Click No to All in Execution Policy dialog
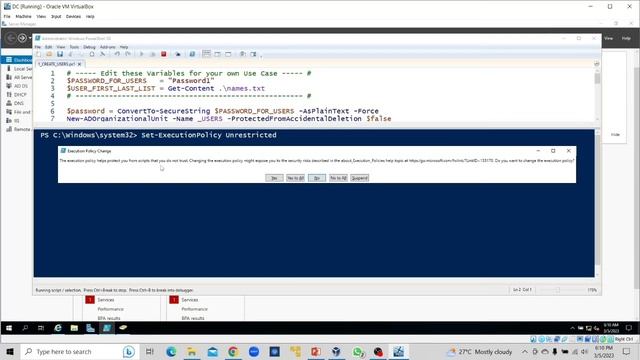640x360 pixels. 338,178
